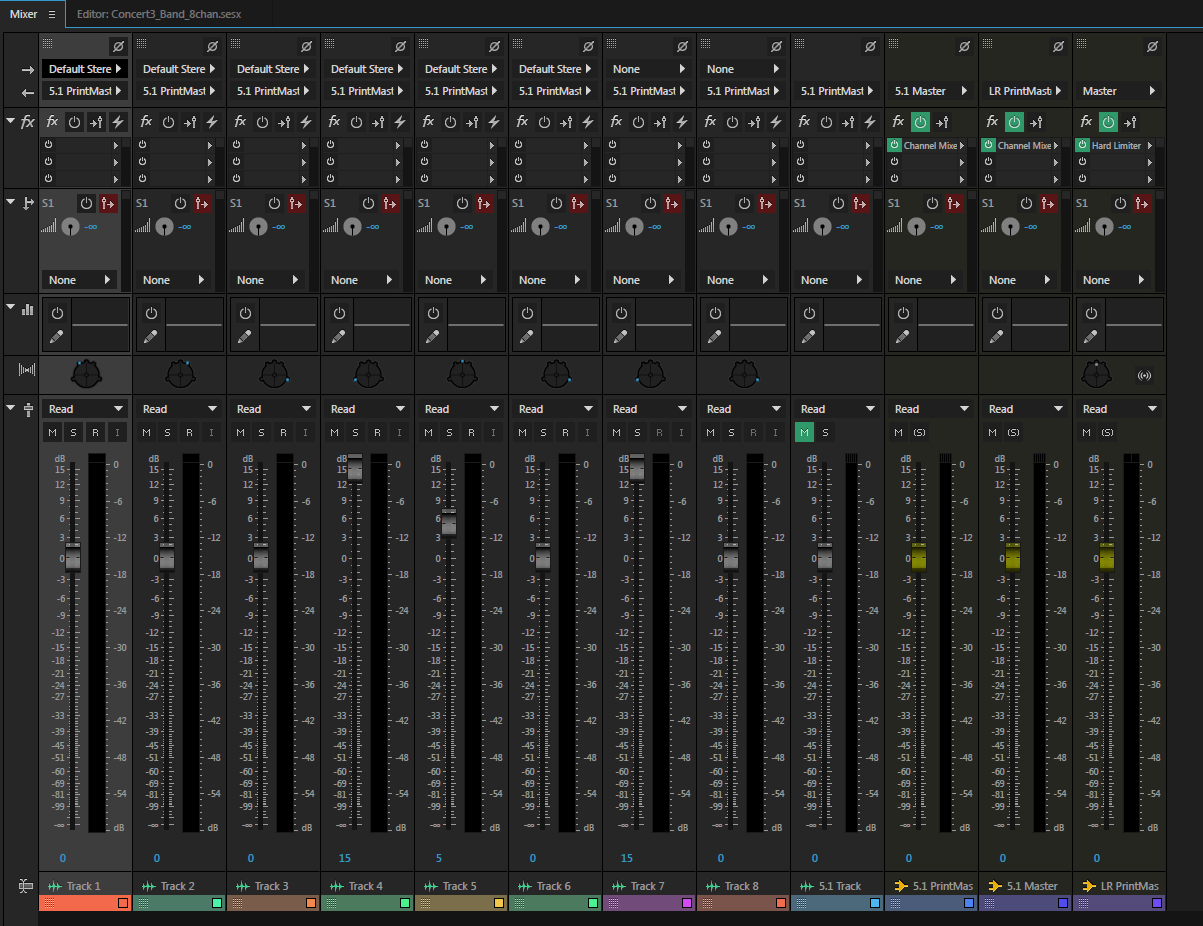Open the surround panner on Track 3
Image resolution: width=1203 pixels, height=926 pixels.
tap(273, 375)
